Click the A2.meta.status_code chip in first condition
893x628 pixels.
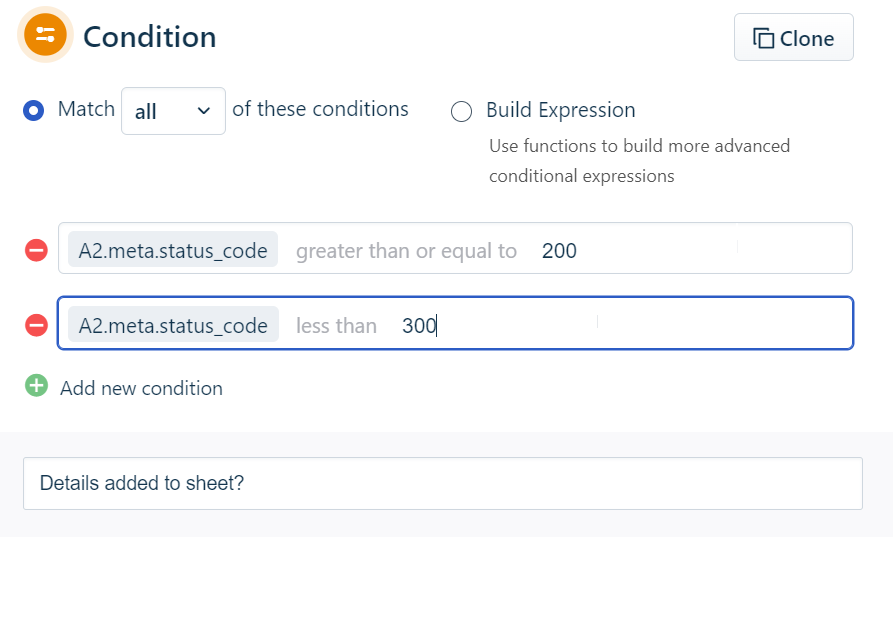(x=173, y=250)
